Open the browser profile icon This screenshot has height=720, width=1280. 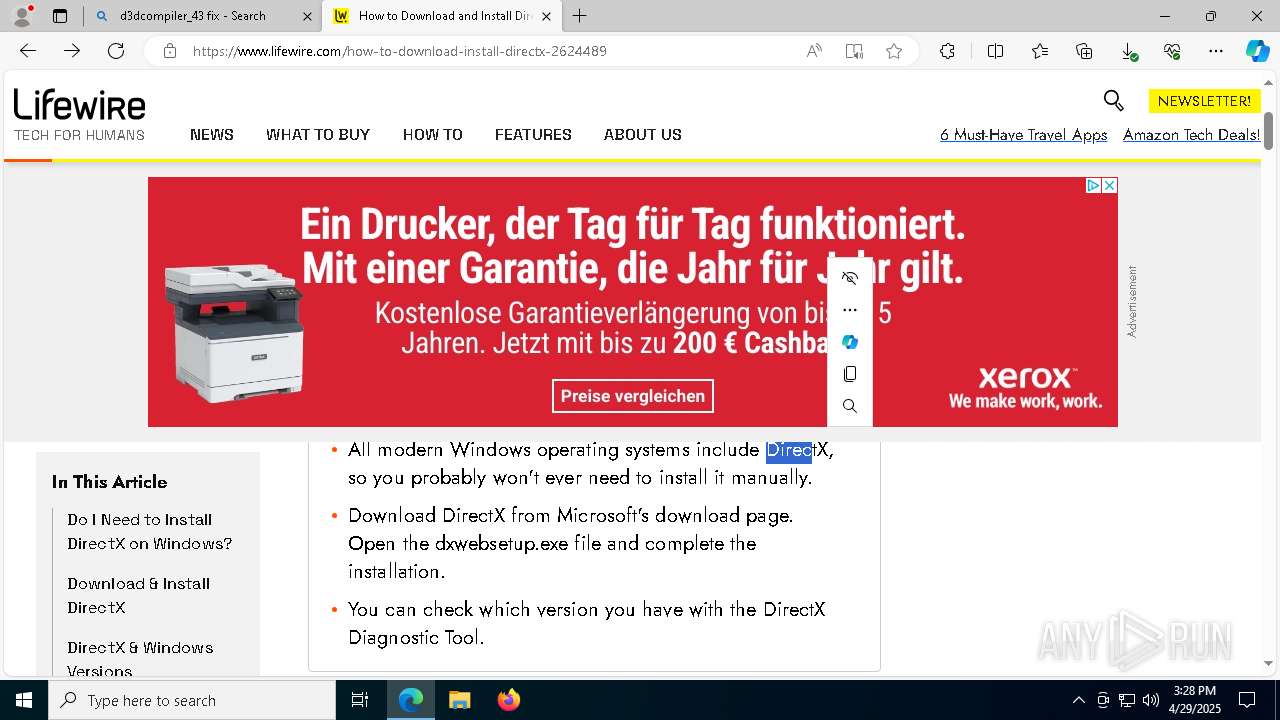22,16
